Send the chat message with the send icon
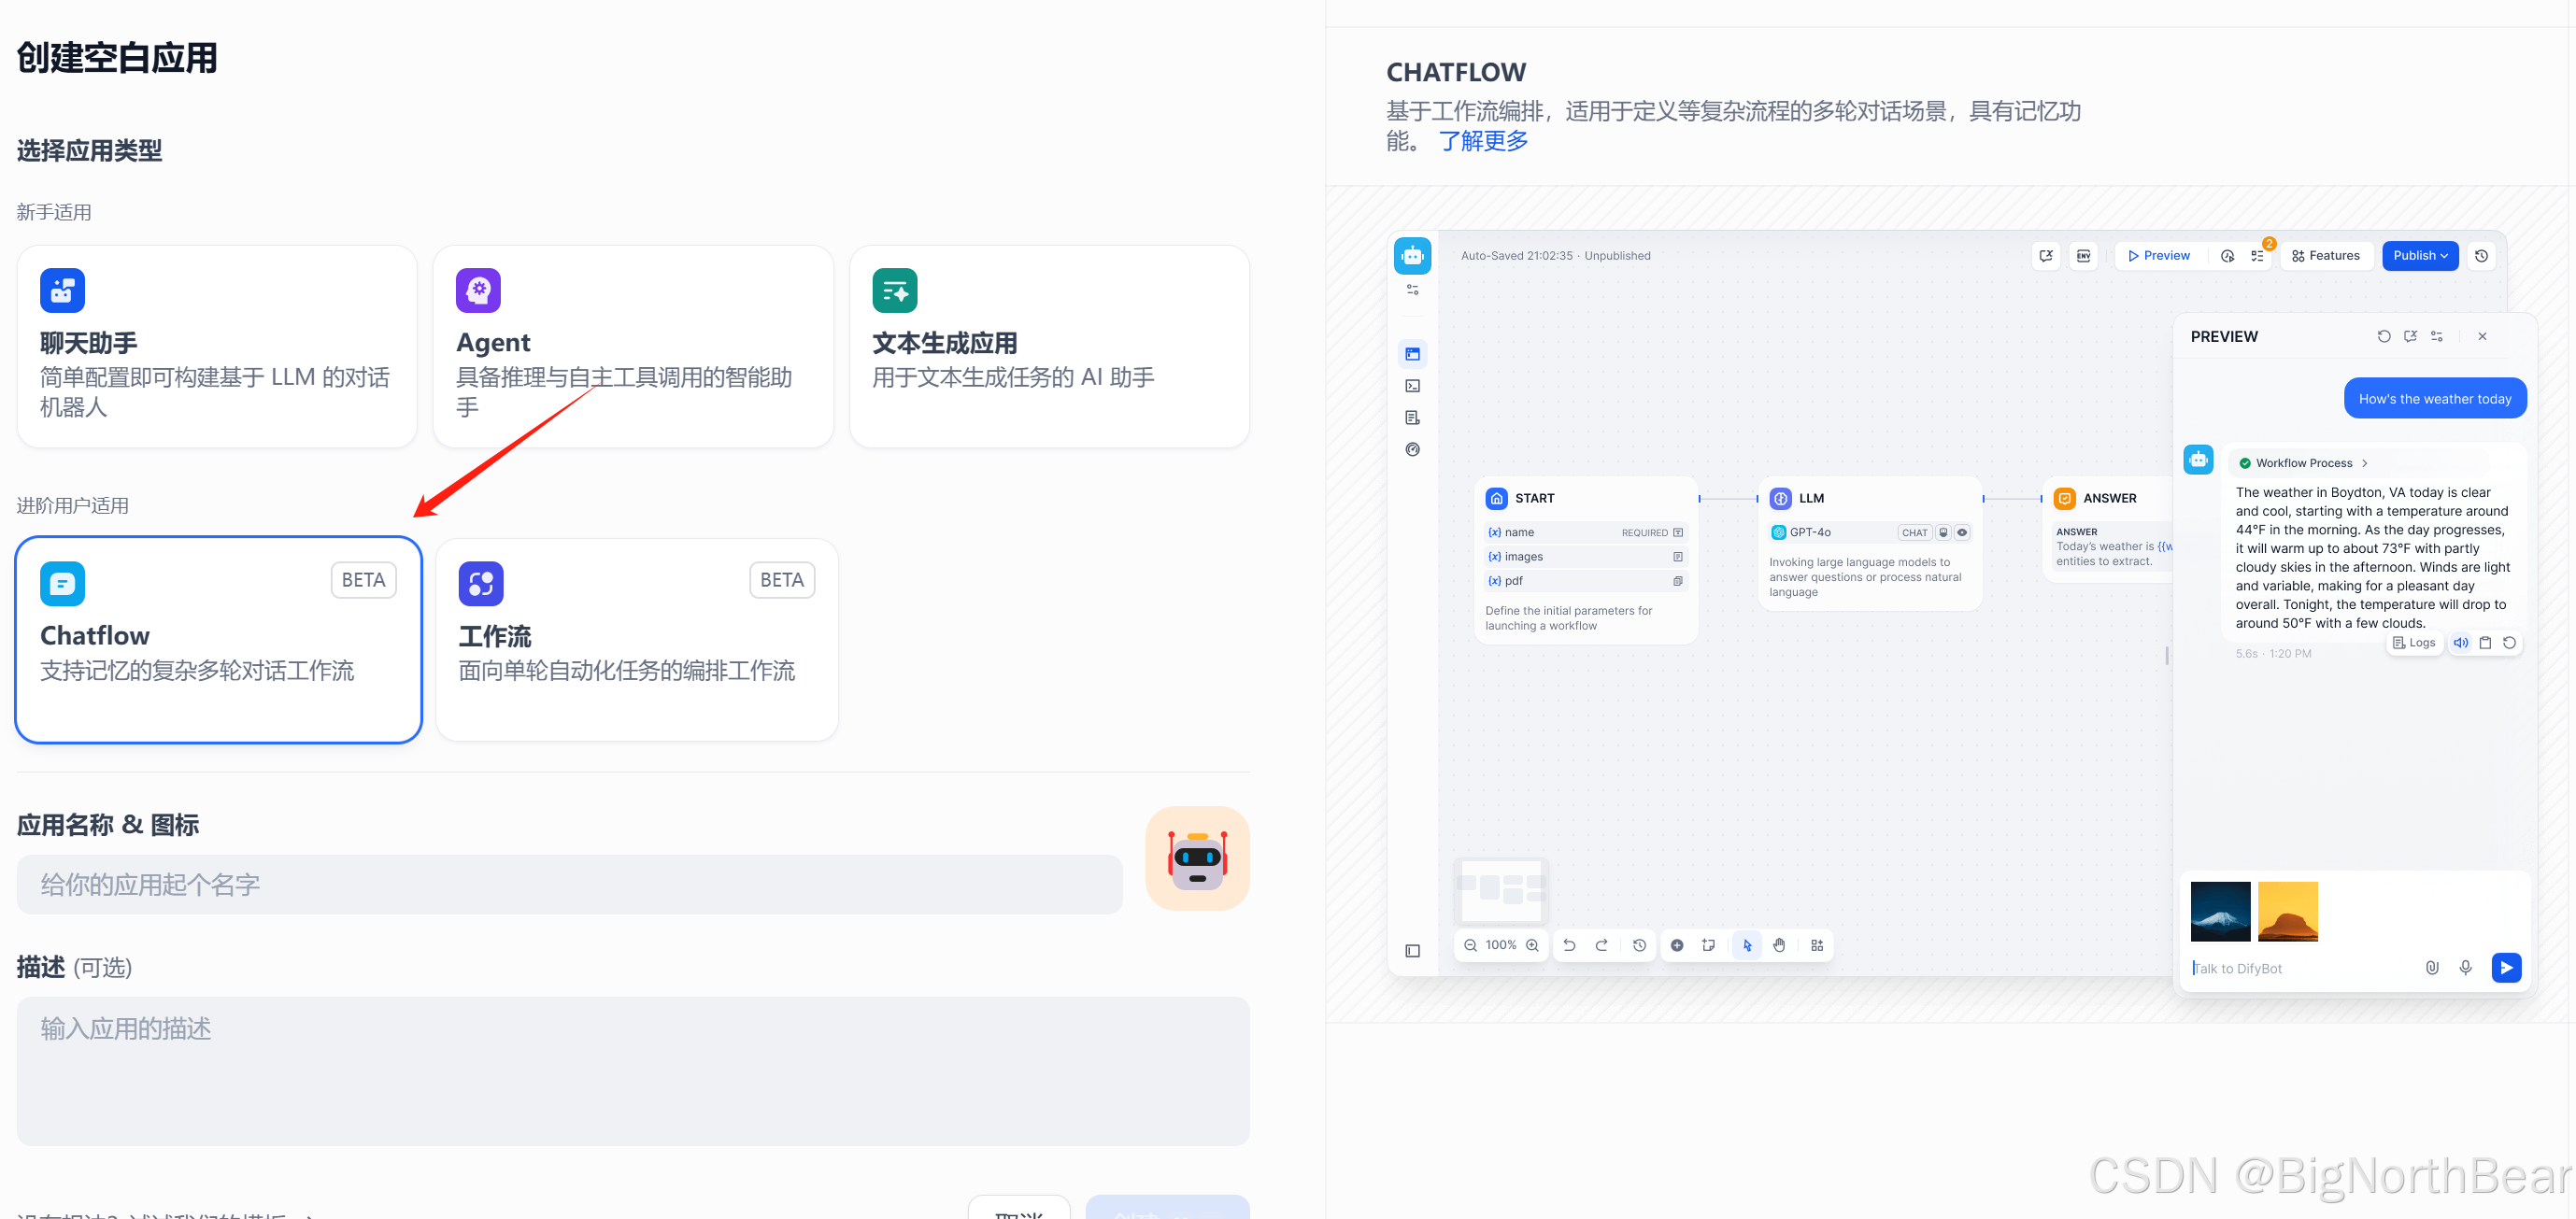 (2507, 967)
